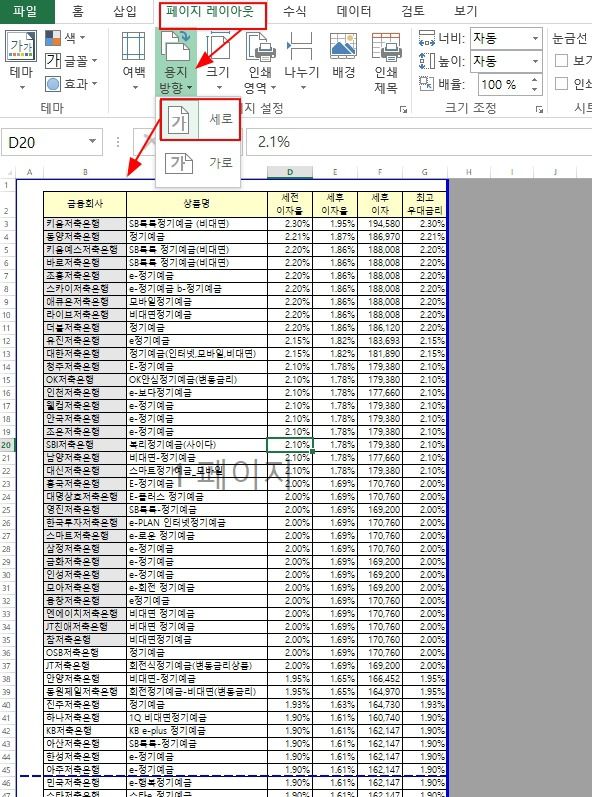The height and width of the screenshot is (797, 592).
Task: Click the OK안심정기예금(변동금리) cell
Action: pyautogui.click(x=197, y=380)
